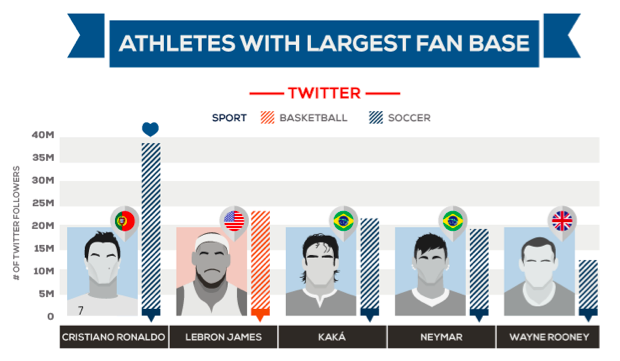Viewport: 620px width, 361px height.
Task: Click Cristiano Ronaldo's portrait
Action: 102,271
